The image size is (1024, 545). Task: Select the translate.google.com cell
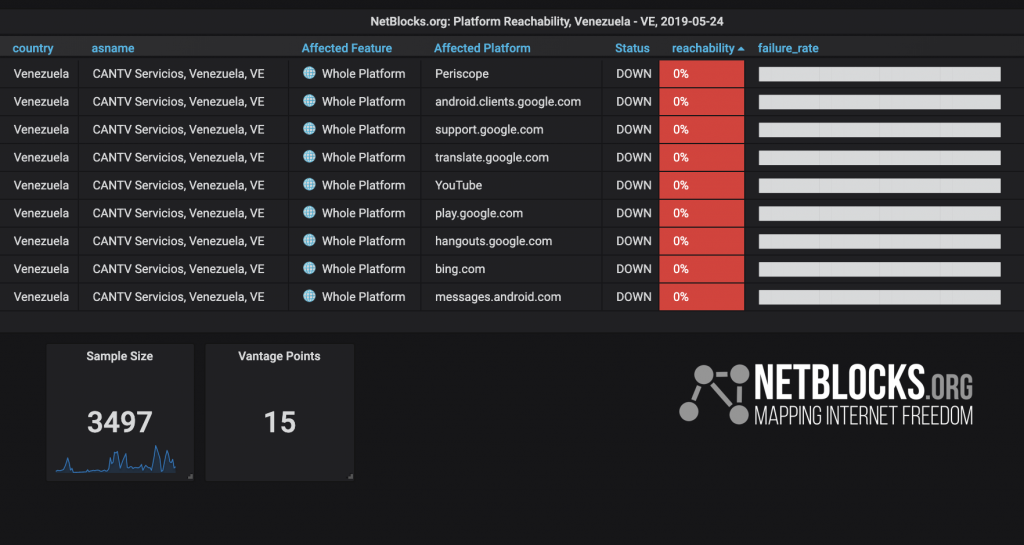491,157
